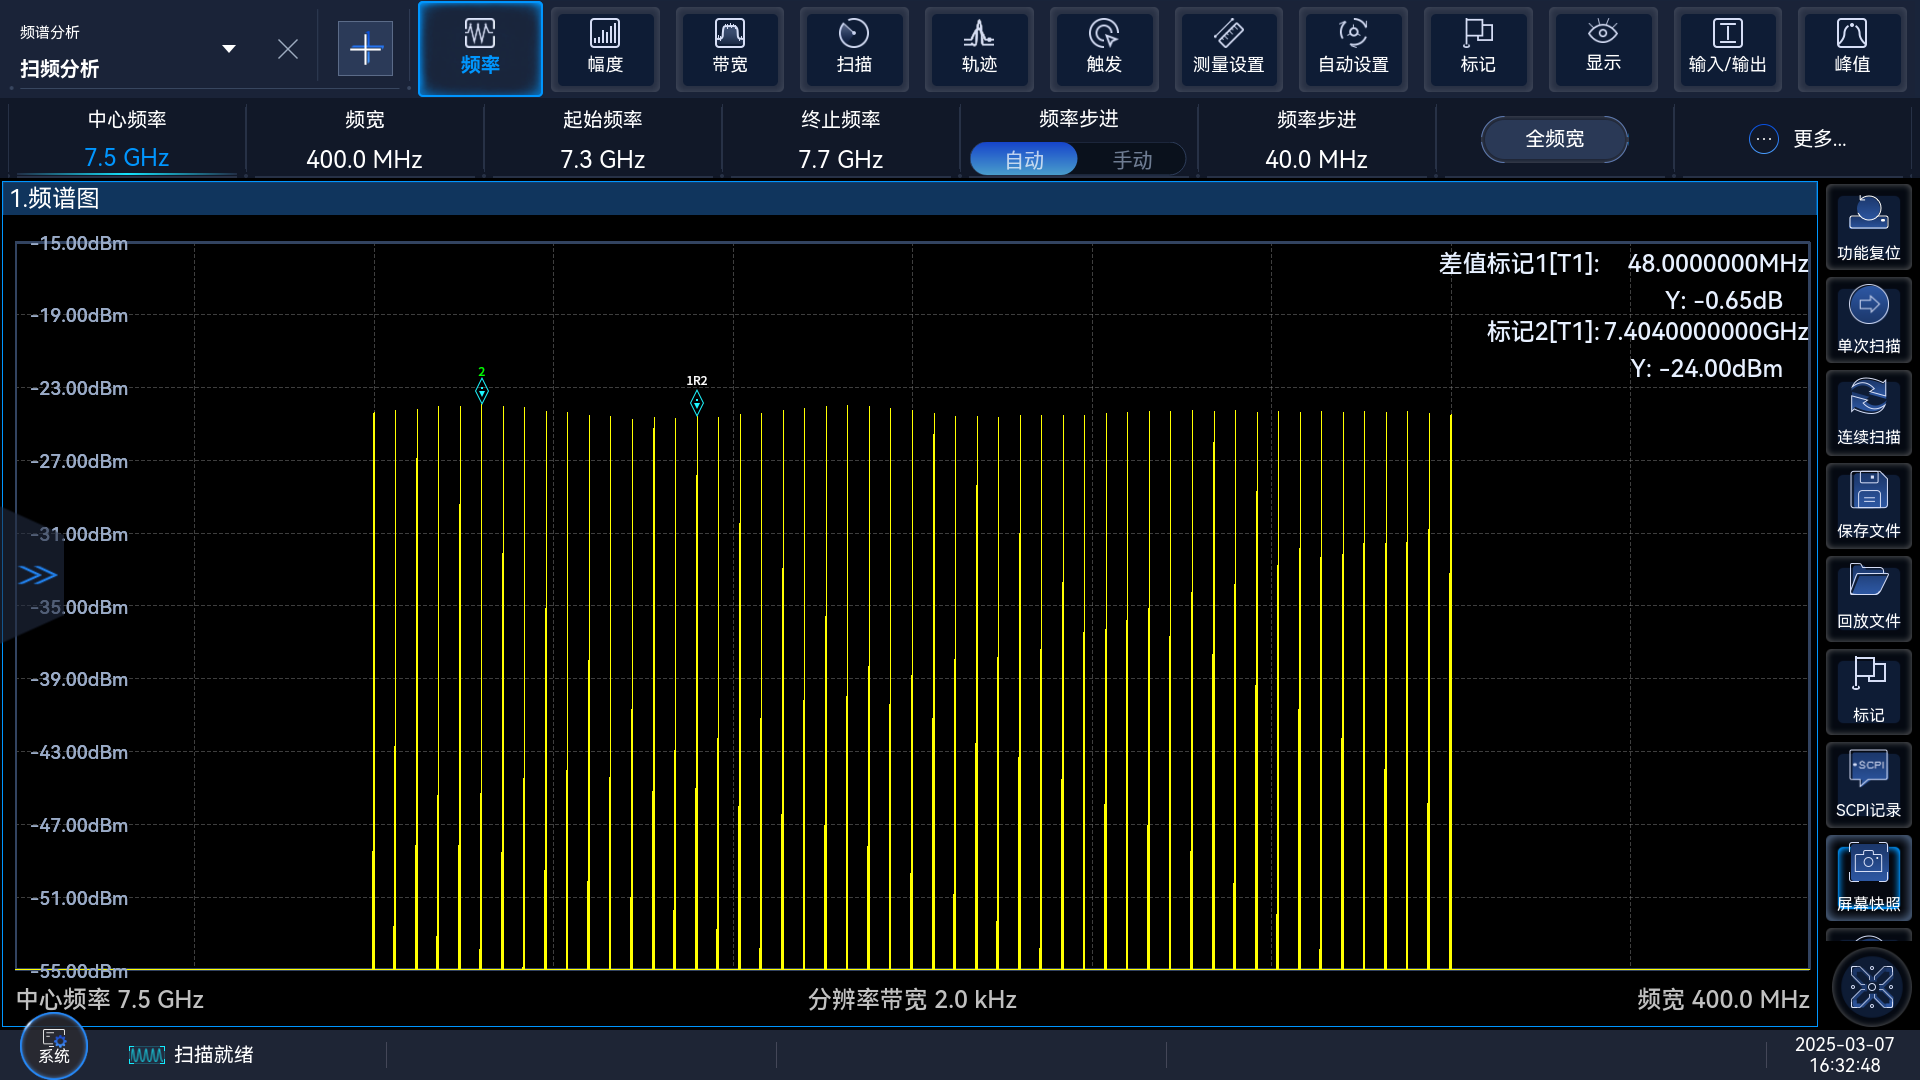
Task: Open the 触发 trigger menu icon
Action: coord(1103,48)
